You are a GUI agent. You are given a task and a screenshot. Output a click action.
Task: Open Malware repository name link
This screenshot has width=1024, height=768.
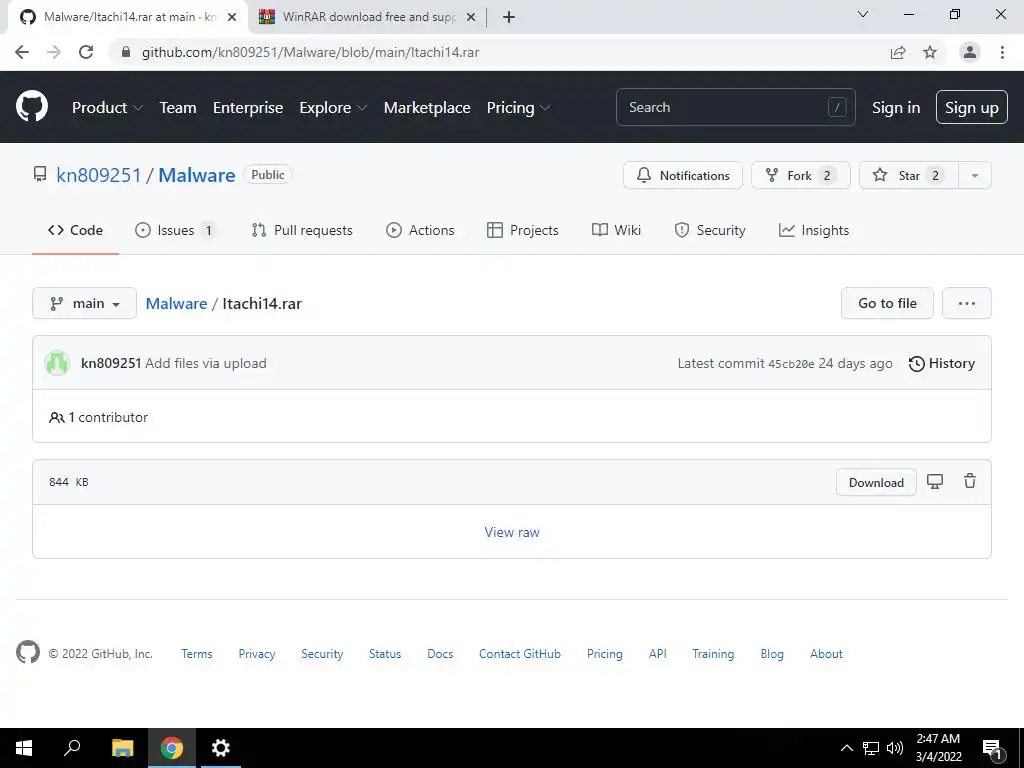(x=197, y=175)
